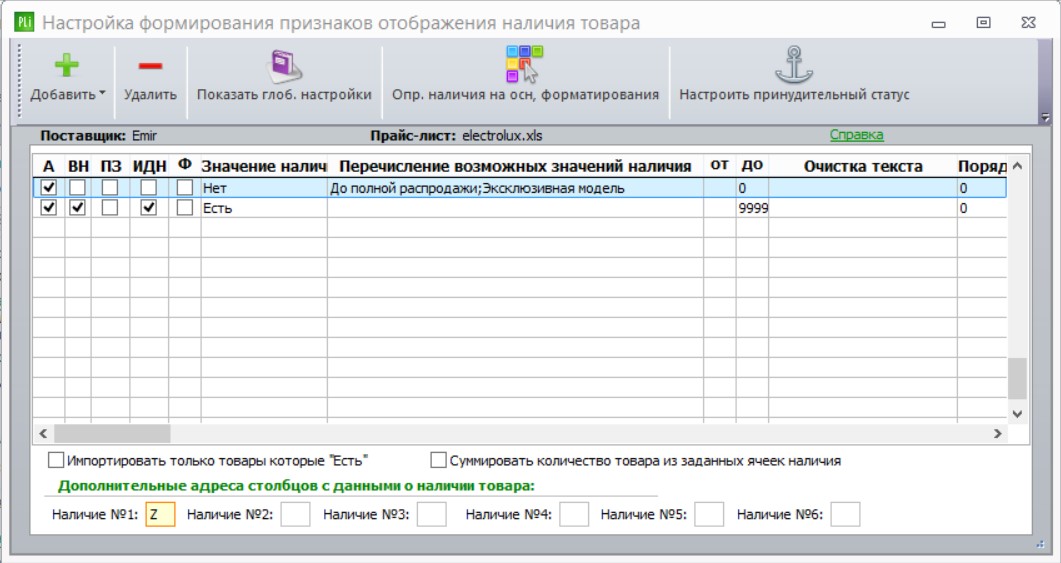
Task: Click the anchor Настроить принудительный статус icon
Action: pos(794,65)
